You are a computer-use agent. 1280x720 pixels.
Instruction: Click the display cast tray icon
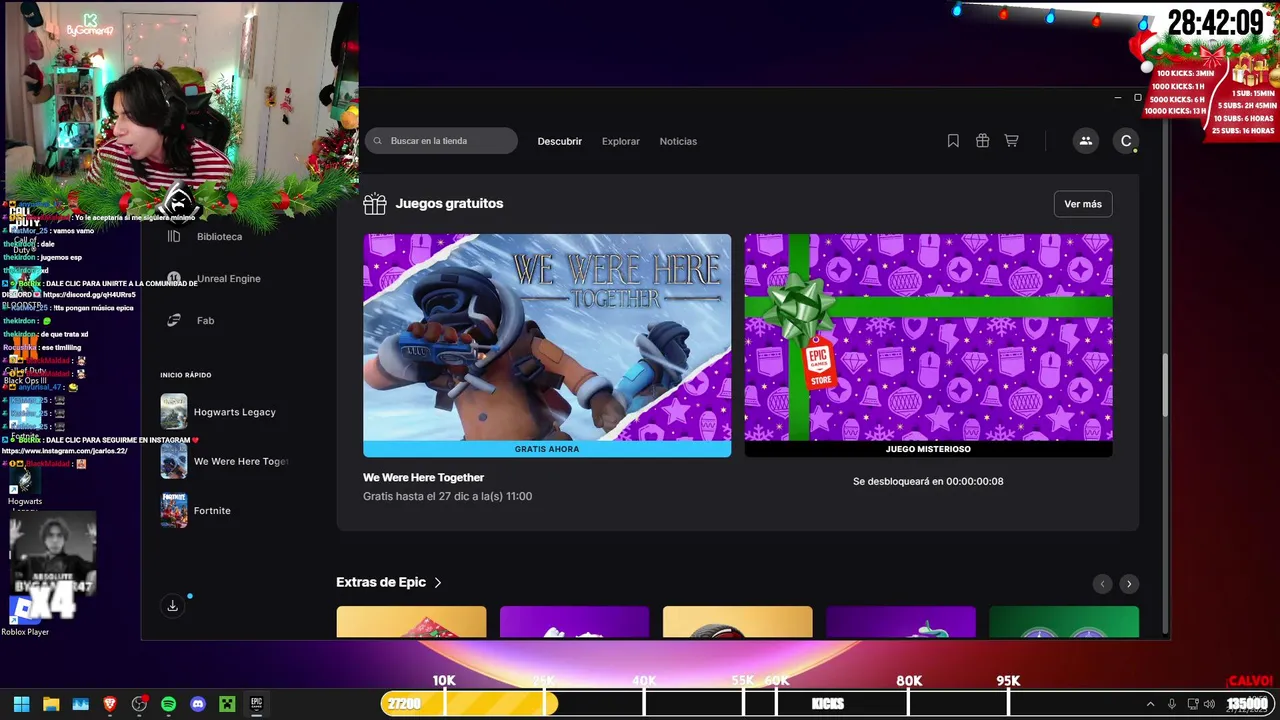pyautogui.click(x=1192, y=704)
